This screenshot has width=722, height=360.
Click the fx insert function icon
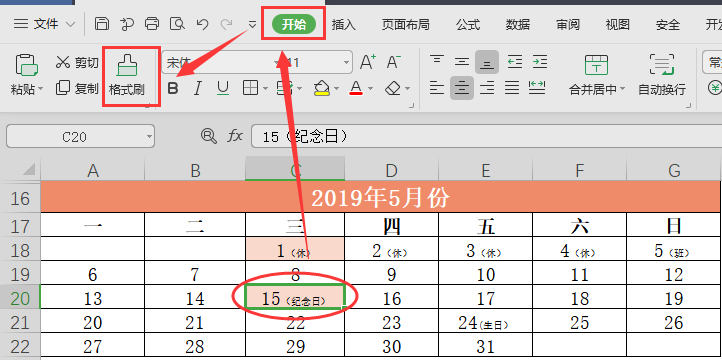(x=235, y=136)
